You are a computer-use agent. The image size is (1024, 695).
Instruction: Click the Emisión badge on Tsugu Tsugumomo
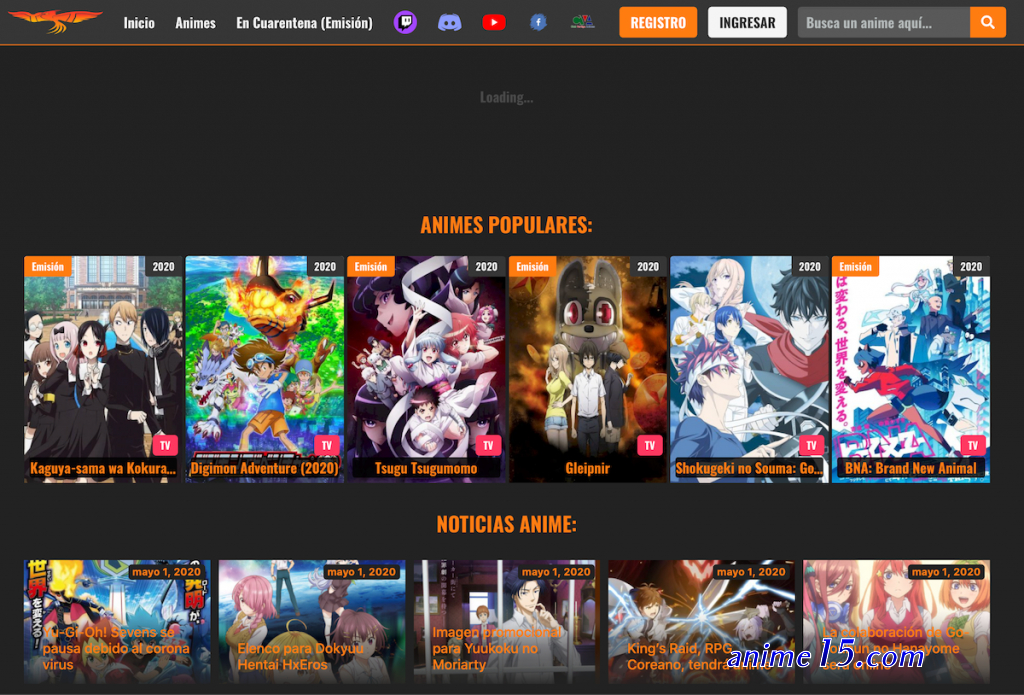[371, 267]
